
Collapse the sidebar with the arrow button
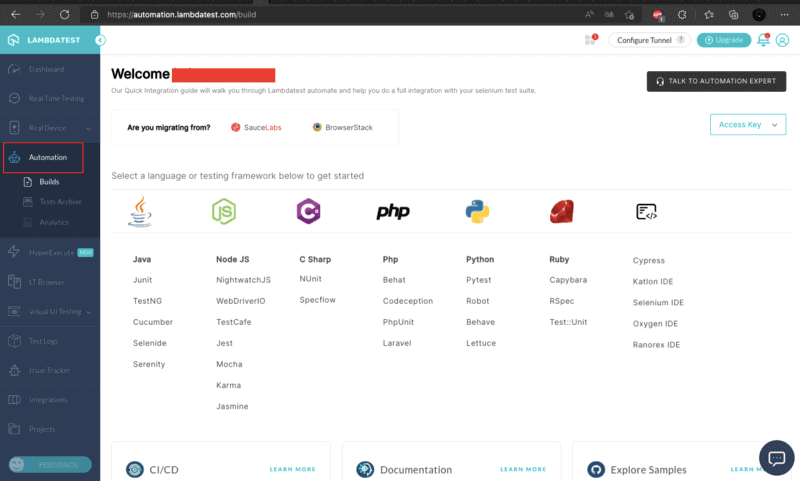pyautogui.click(x=101, y=40)
